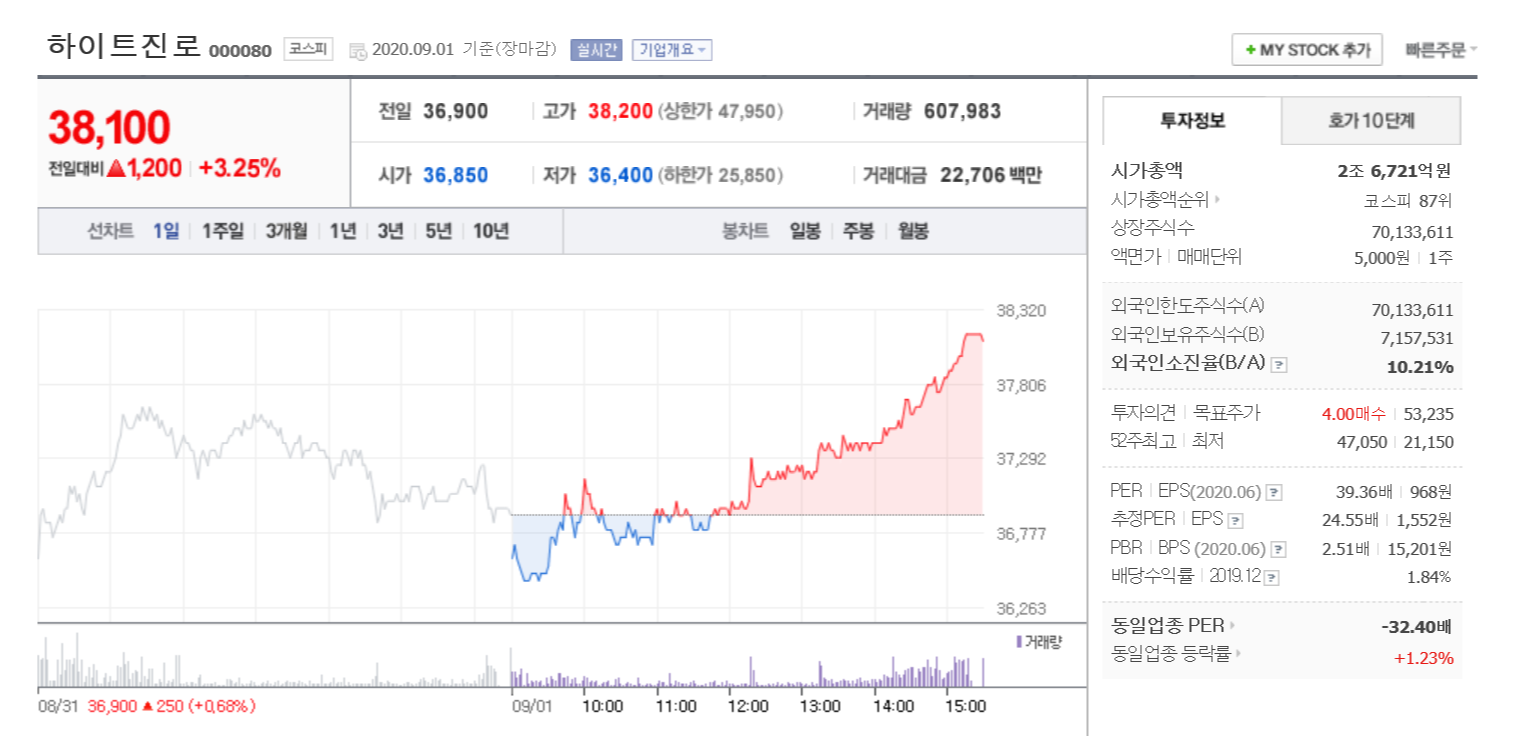Click the 코스피 market badge
This screenshot has height=736, width=1529.
(x=308, y=49)
